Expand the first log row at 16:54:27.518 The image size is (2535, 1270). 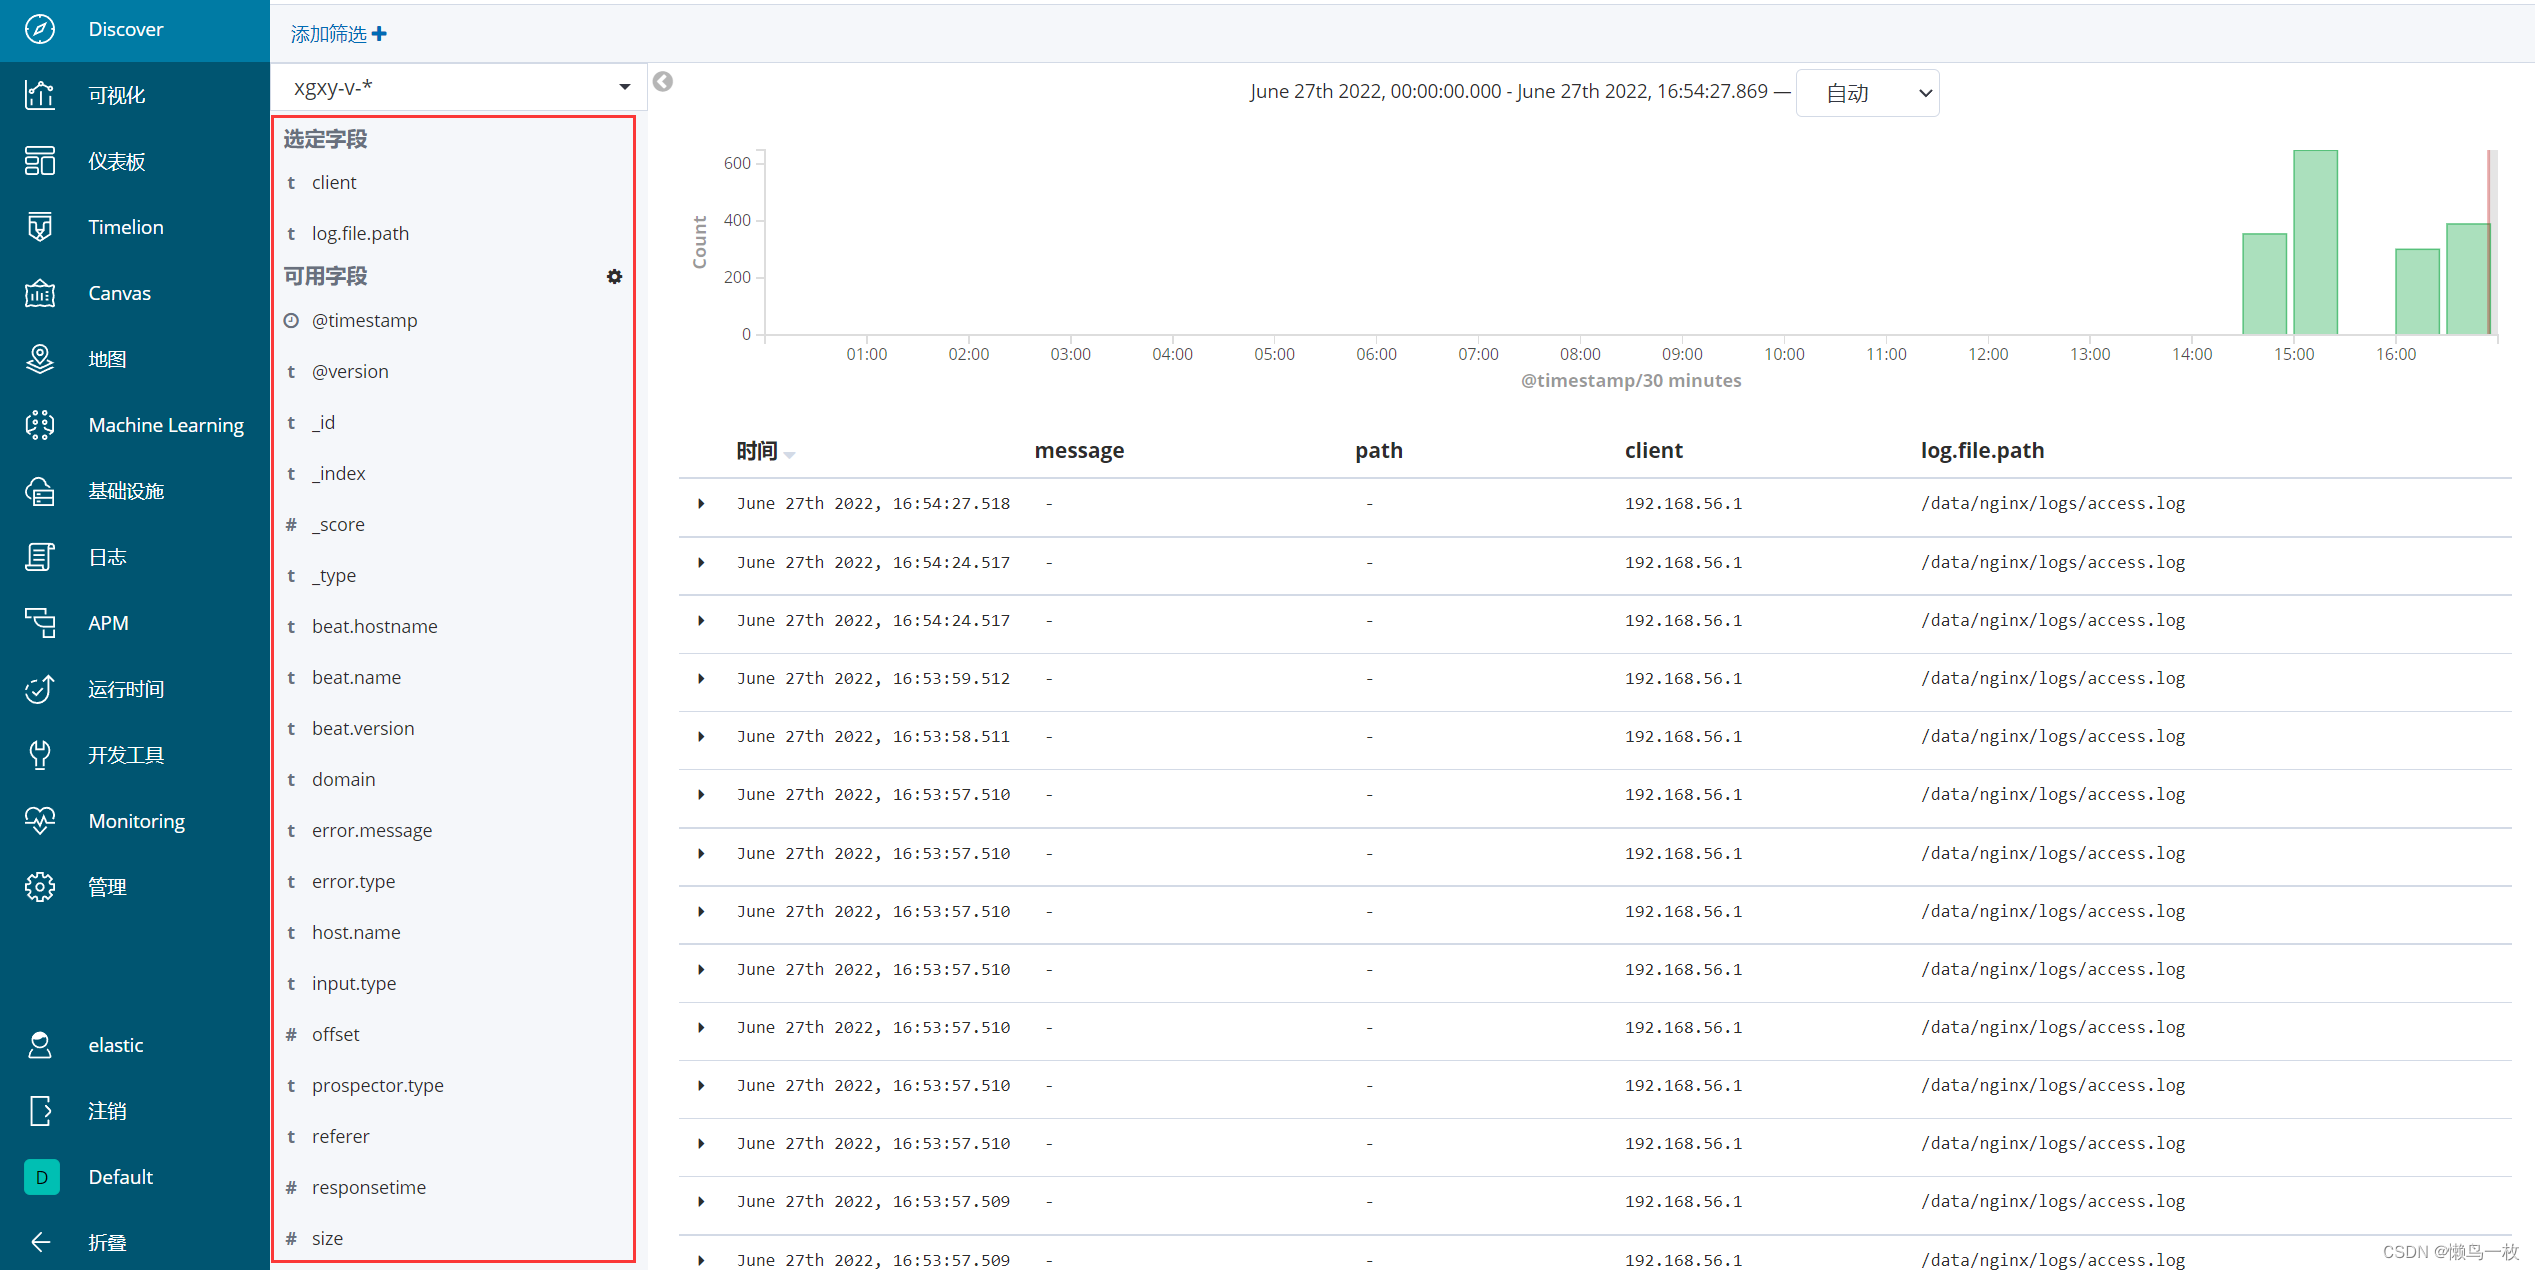pyautogui.click(x=701, y=504)
